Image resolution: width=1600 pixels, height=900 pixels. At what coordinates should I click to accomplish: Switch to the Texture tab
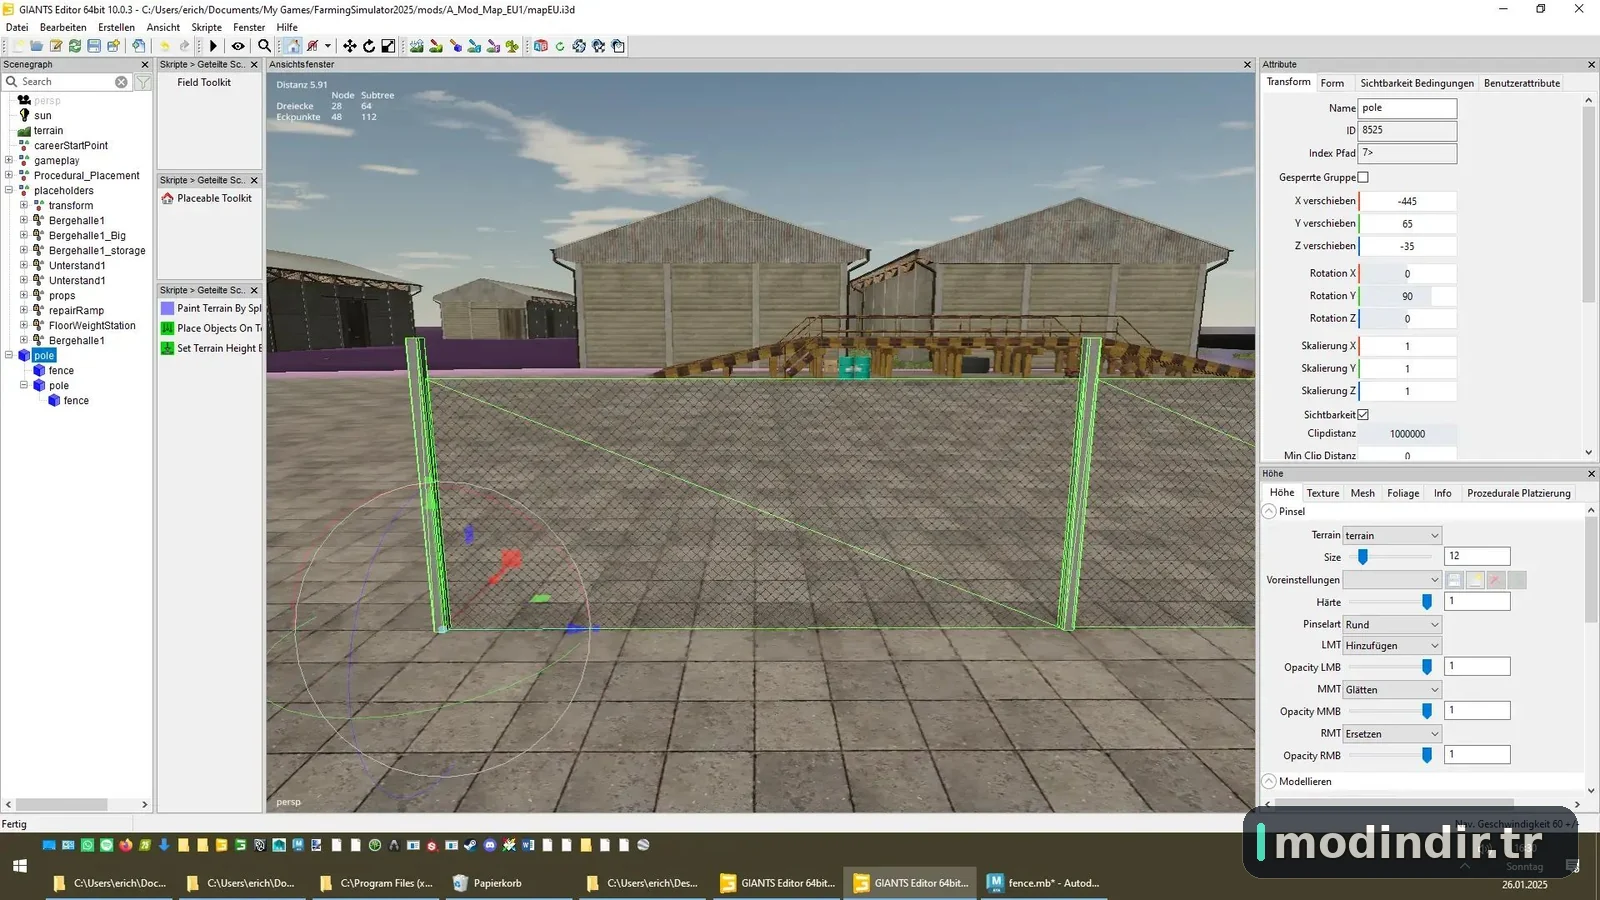pos(1322,493)
